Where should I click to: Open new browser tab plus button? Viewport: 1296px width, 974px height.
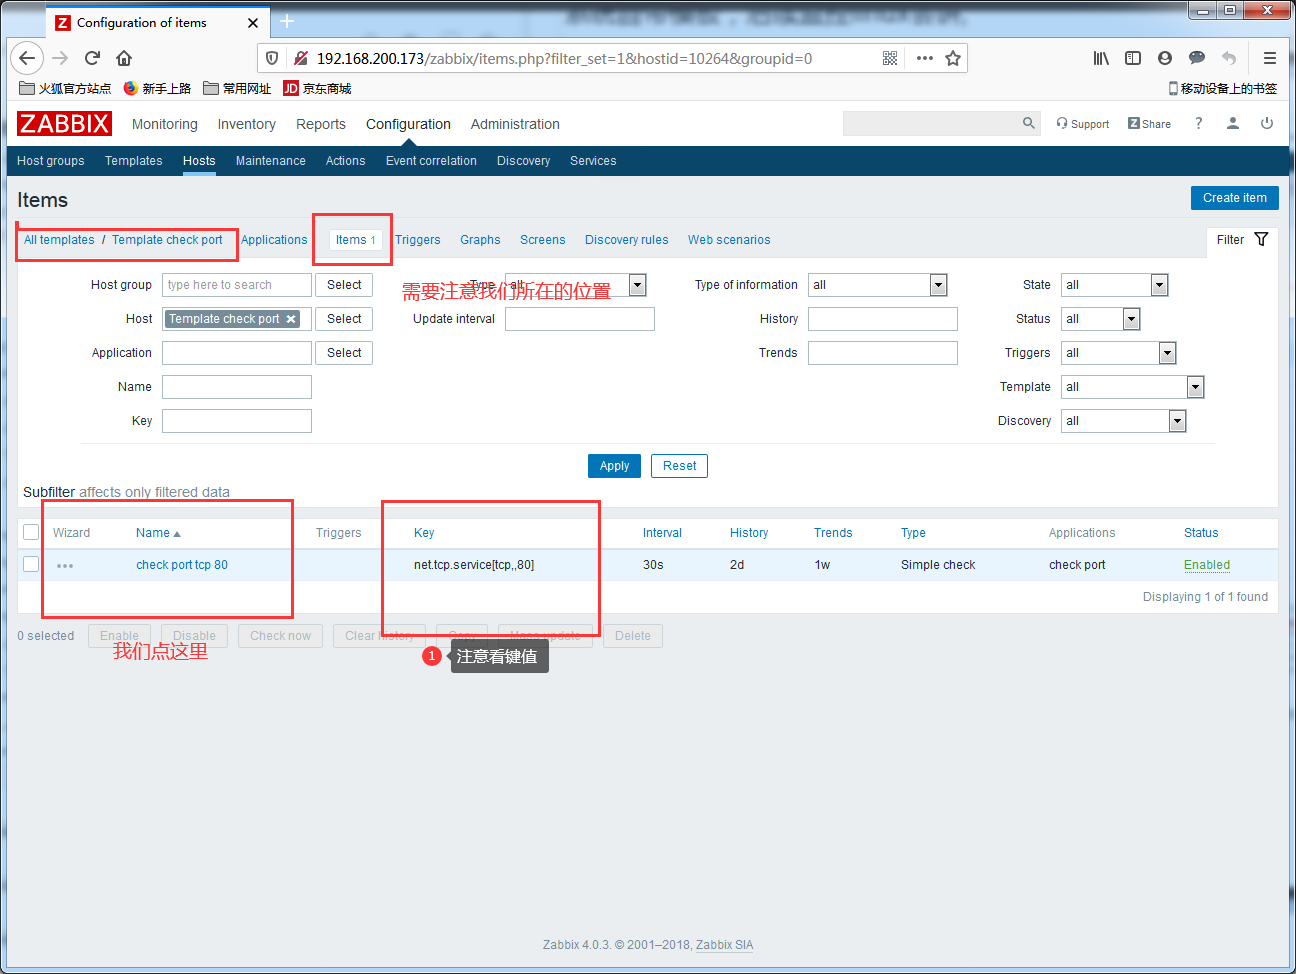coord(287,21)
